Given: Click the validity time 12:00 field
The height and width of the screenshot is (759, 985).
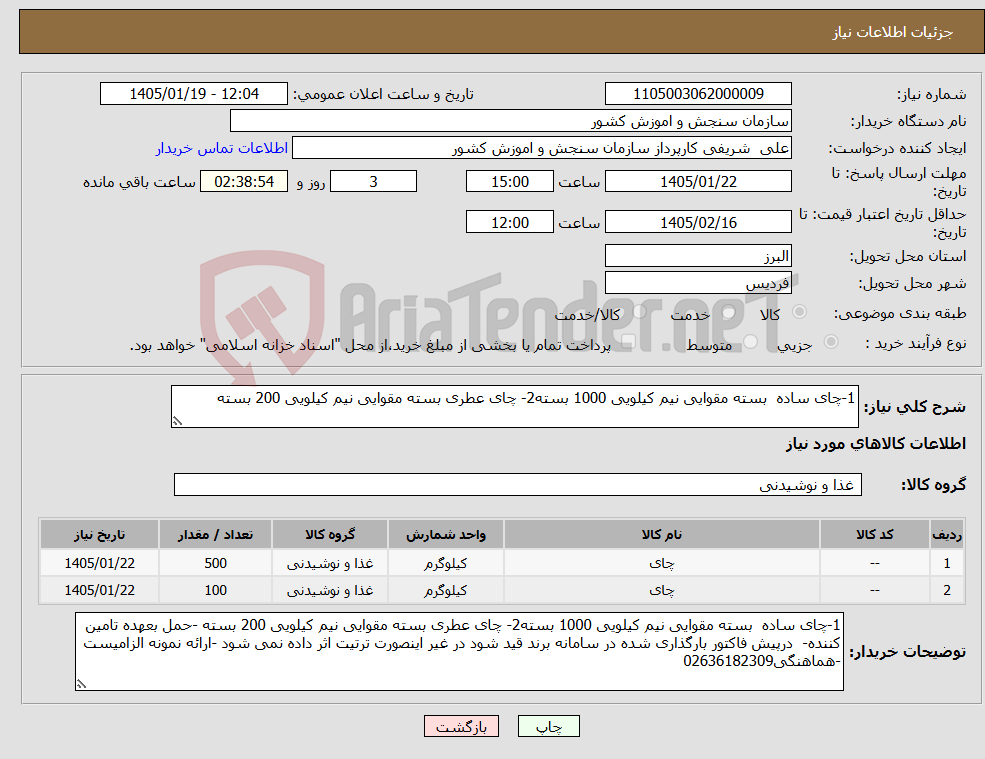Looking at the screenshot, I should point(509,222).
